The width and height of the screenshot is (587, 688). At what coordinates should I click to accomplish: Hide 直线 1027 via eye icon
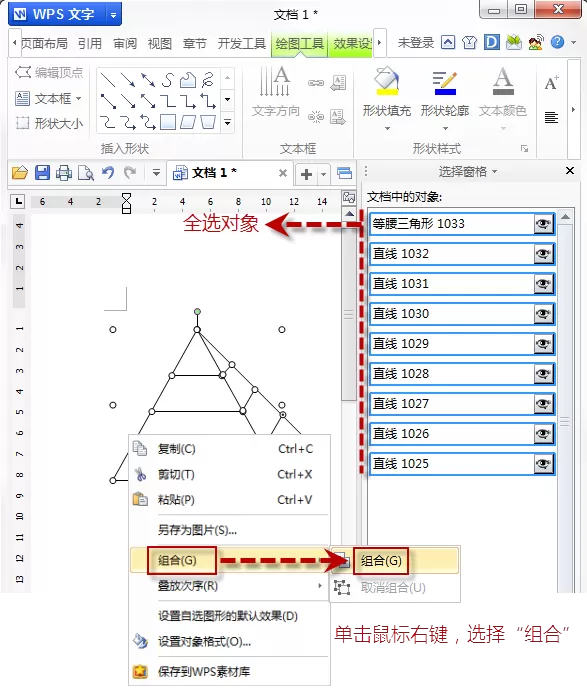543,404
